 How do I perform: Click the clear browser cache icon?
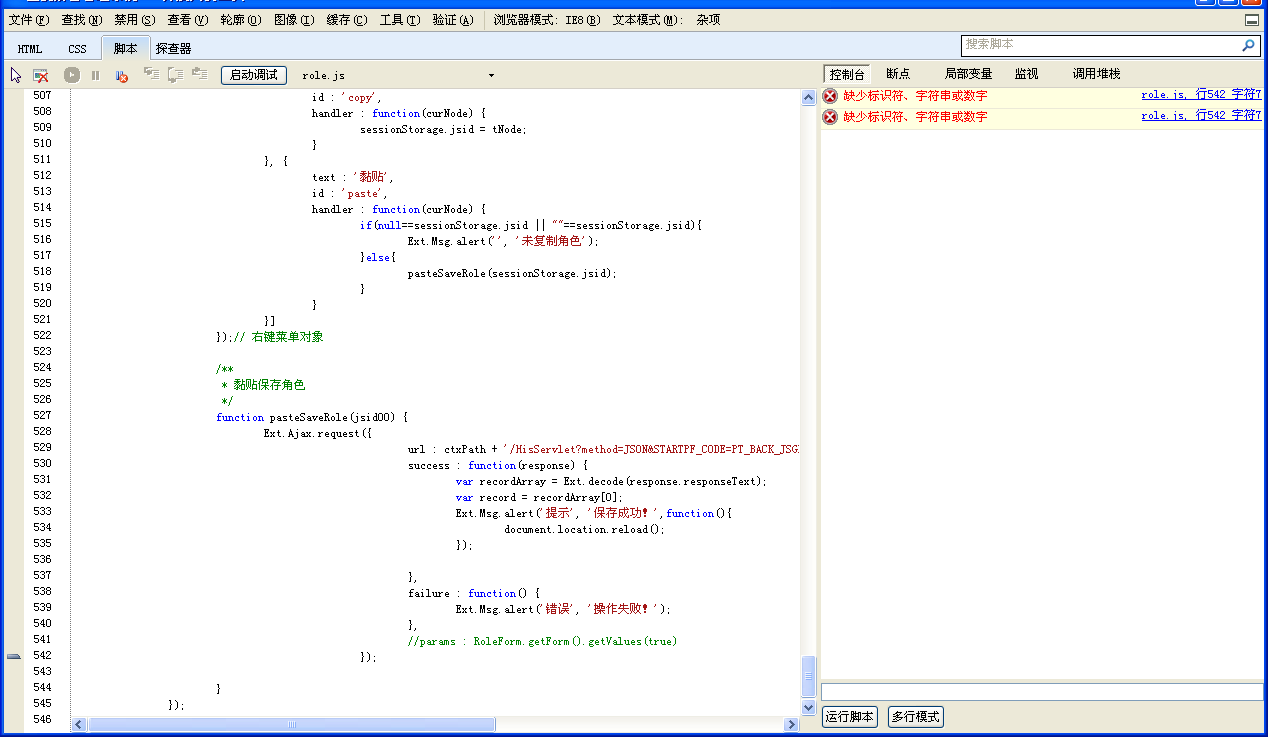tap(41, 75)
